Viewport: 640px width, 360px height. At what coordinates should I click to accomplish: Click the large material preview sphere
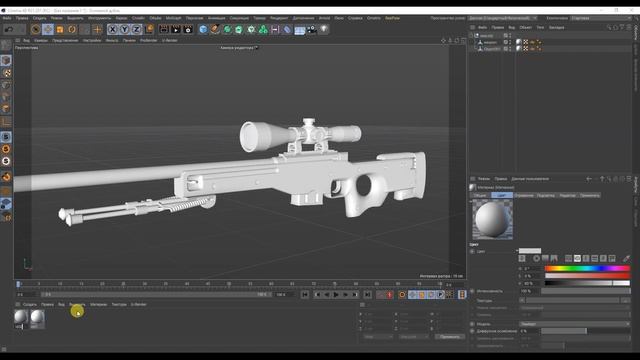[x=492, y=220]
